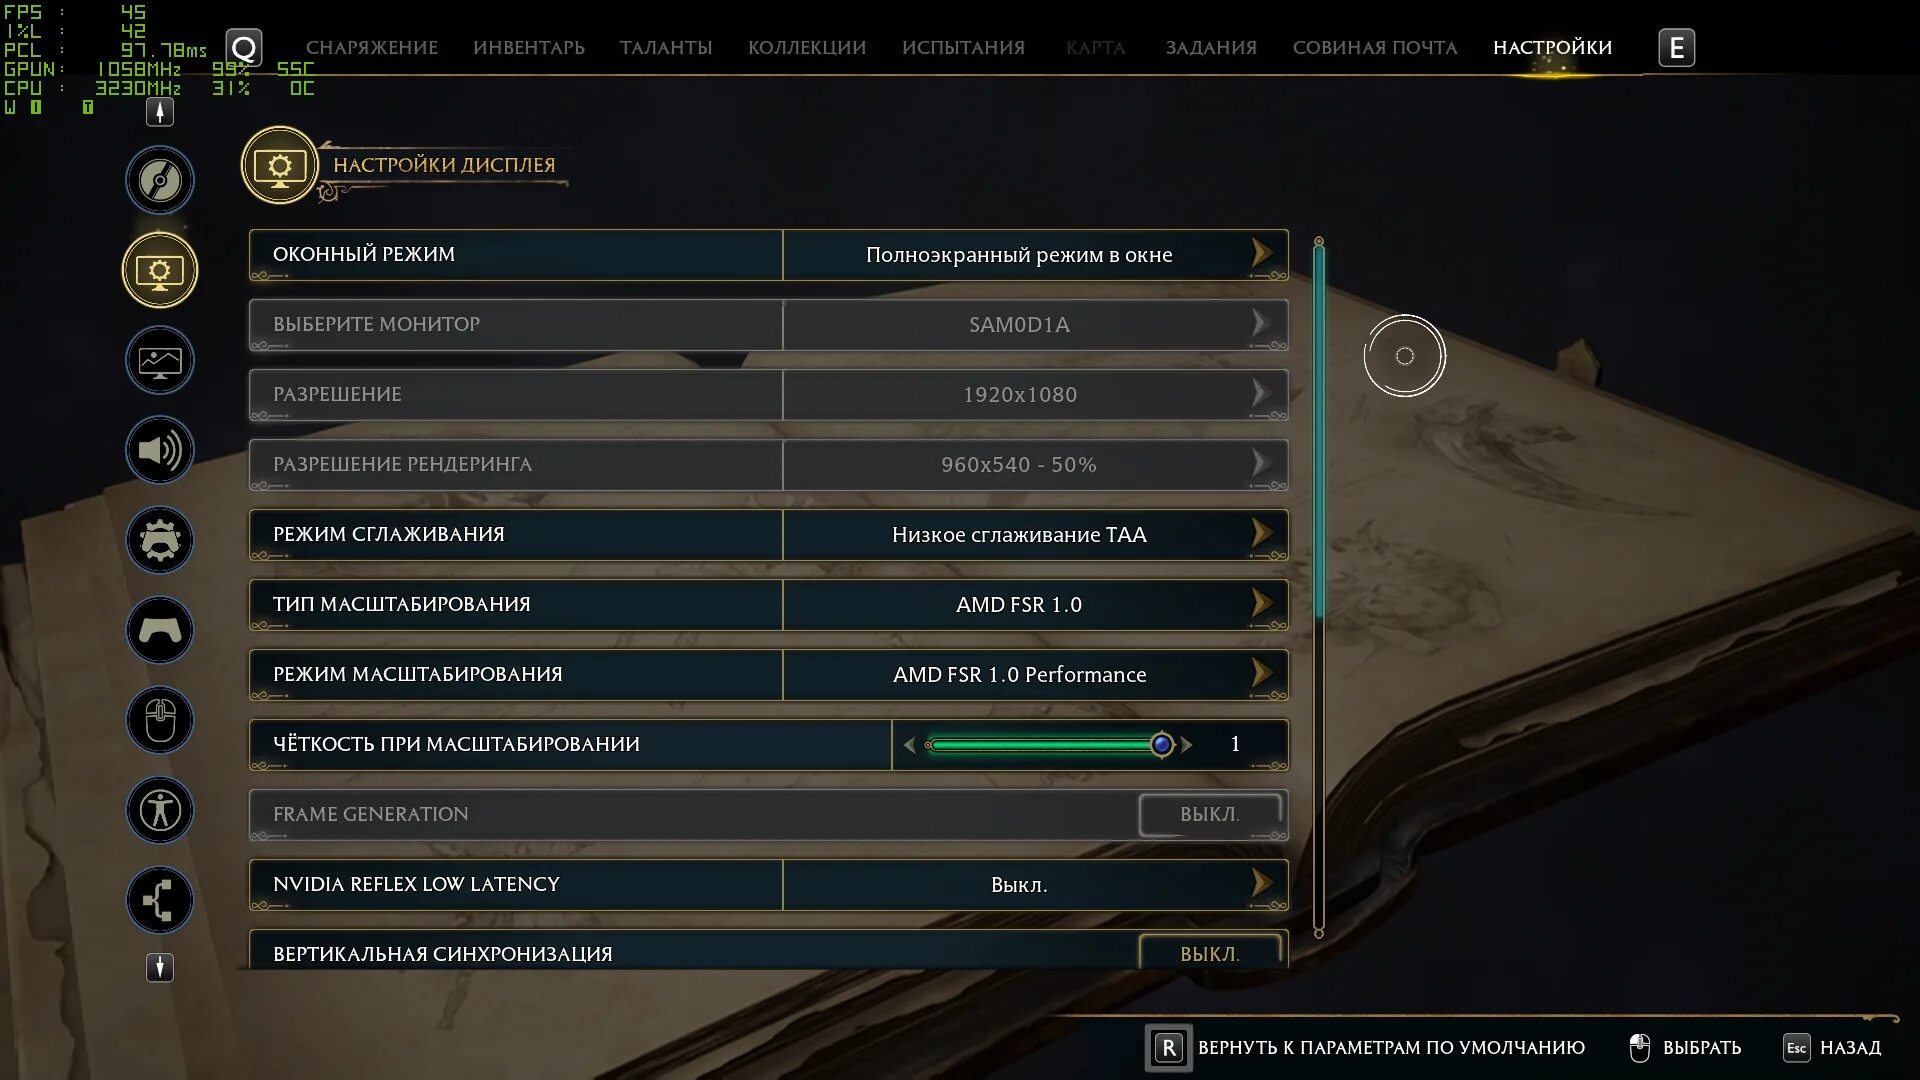Click the sharpness slider blue handle
This screenshot has height=1080, width=1920.
click(1161, 745)
